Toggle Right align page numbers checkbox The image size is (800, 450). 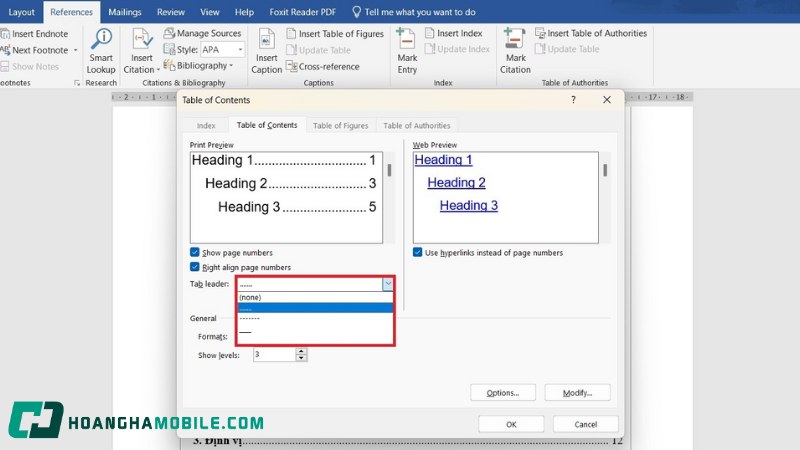[x=195, y=267]
